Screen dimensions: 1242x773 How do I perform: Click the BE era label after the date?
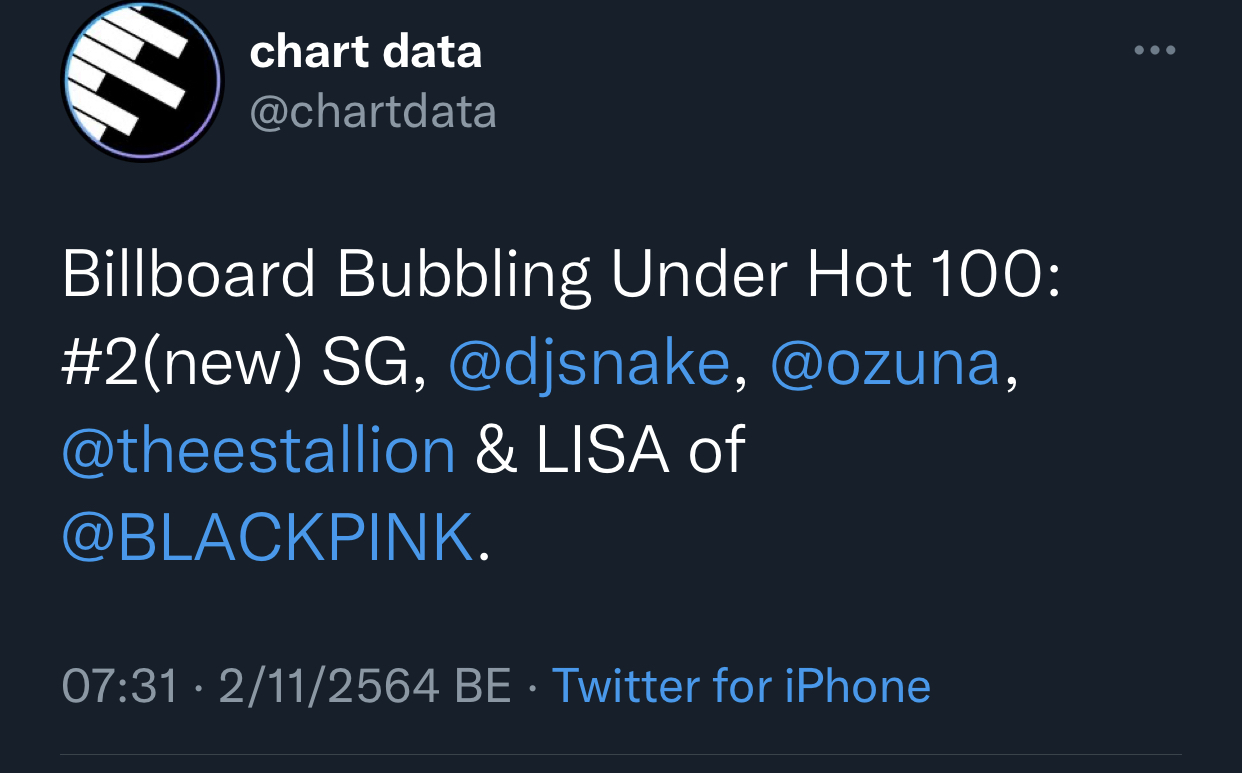[483, 686]
